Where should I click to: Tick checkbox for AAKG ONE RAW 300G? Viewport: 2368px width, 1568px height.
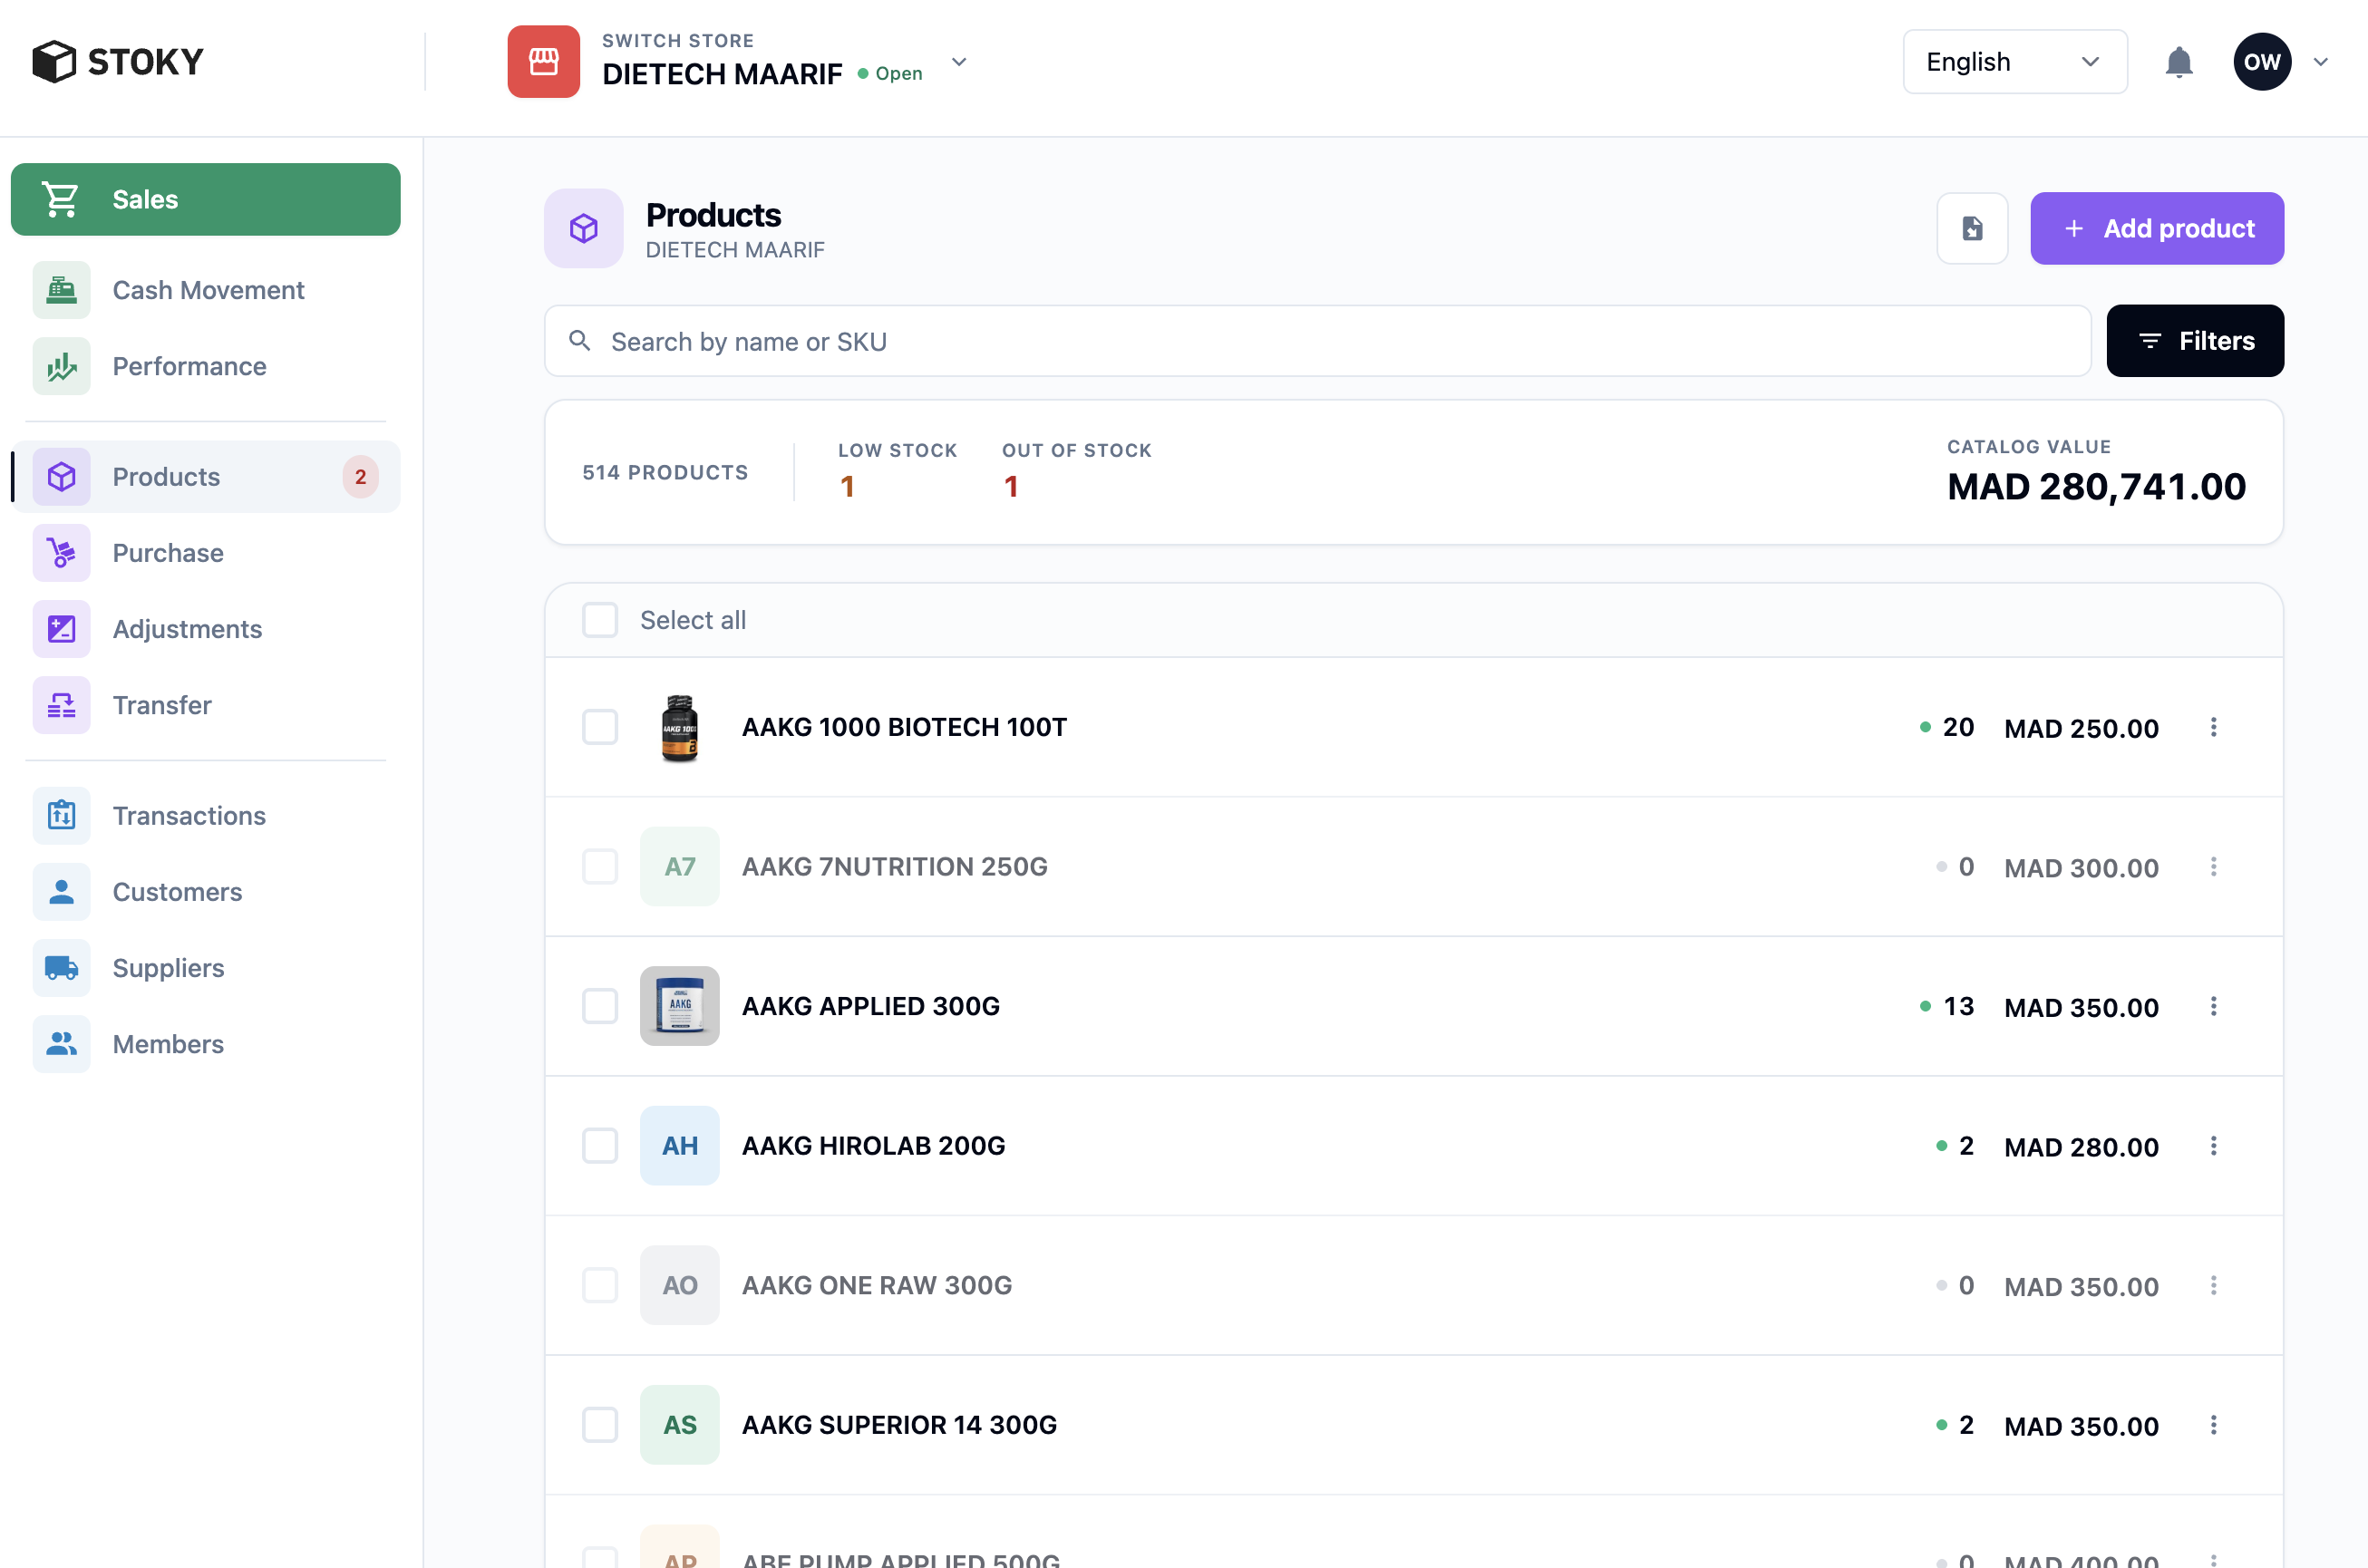tap(600, 1286)
